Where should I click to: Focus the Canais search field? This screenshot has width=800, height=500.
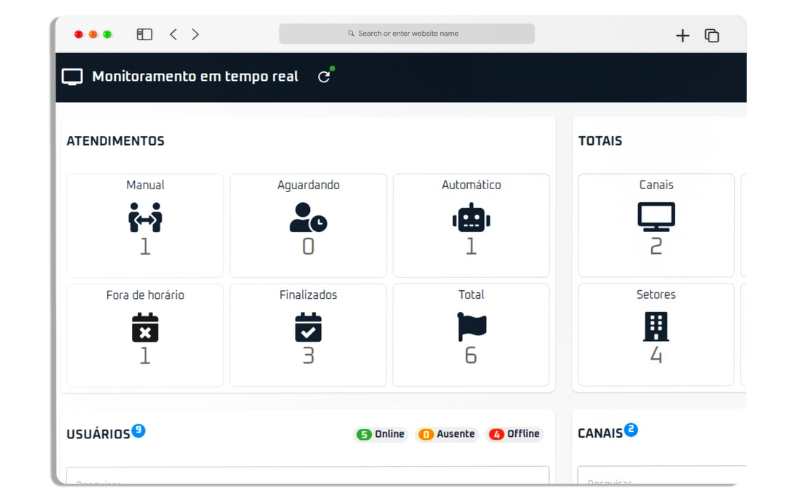pos(662,474)
